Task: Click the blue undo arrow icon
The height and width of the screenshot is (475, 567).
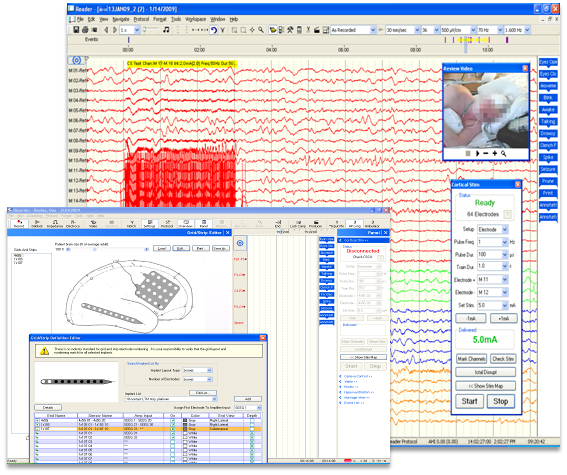Action: pyautogui.click(x=214, y=30)
